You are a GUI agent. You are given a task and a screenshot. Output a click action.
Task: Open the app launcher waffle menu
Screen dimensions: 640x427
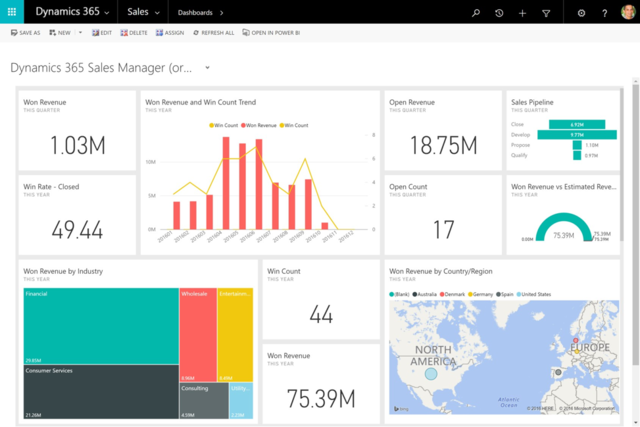[x=14, y=12]
